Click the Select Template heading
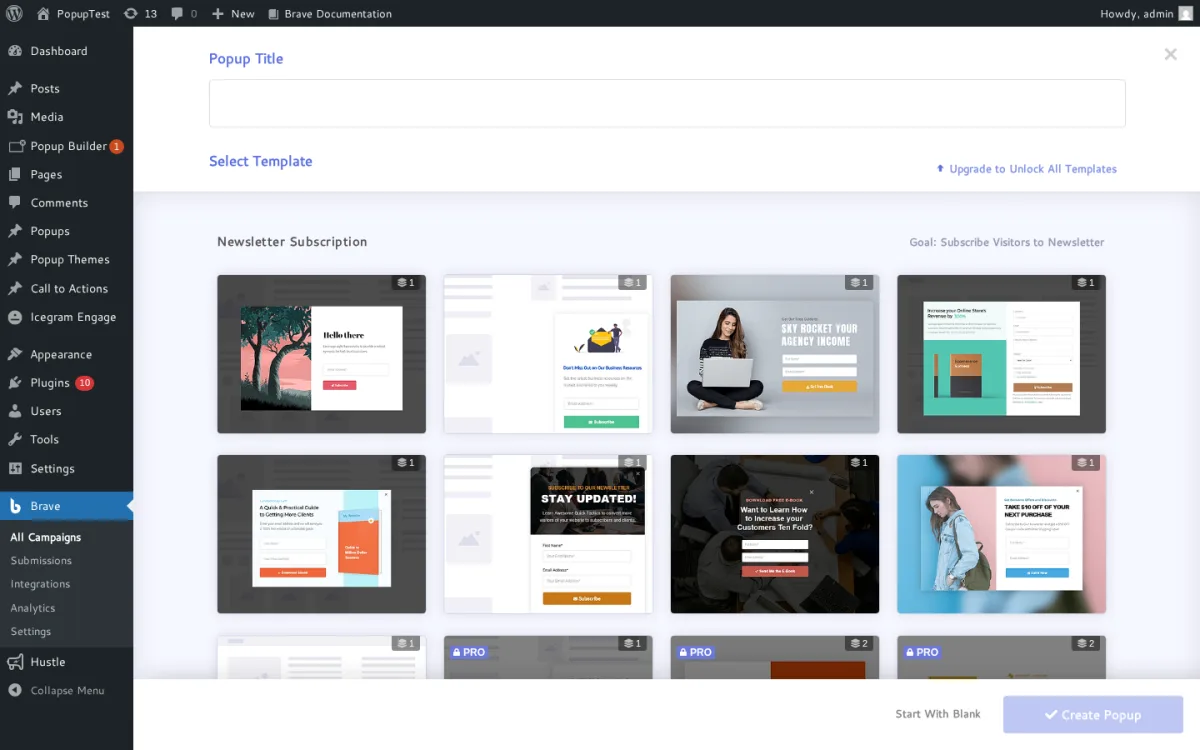This screenshot has height=750, width=1200. 261,161
